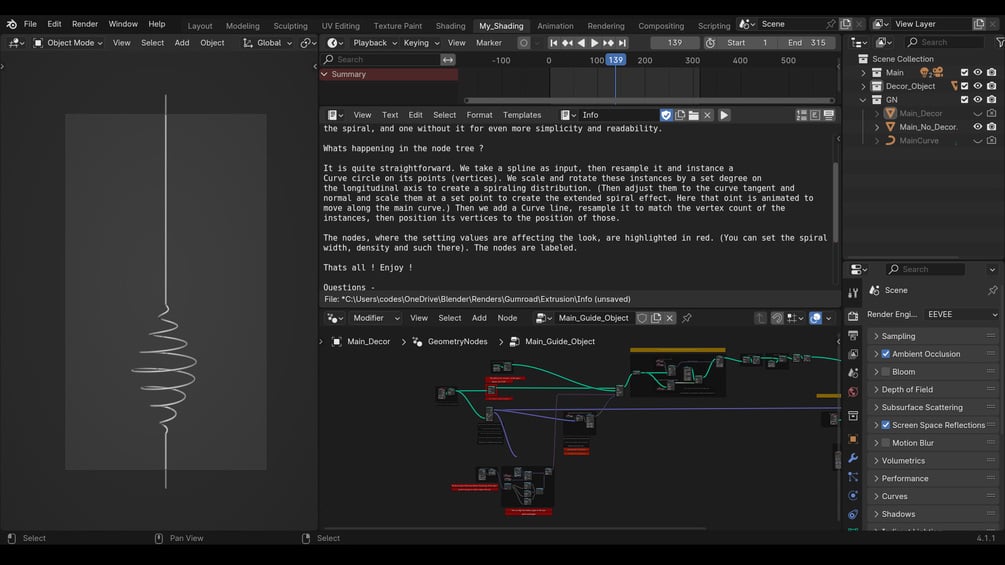The image size is (1005, 565).
Task: Open the Object Mode dropdown
Action: (x=68, y=43)
